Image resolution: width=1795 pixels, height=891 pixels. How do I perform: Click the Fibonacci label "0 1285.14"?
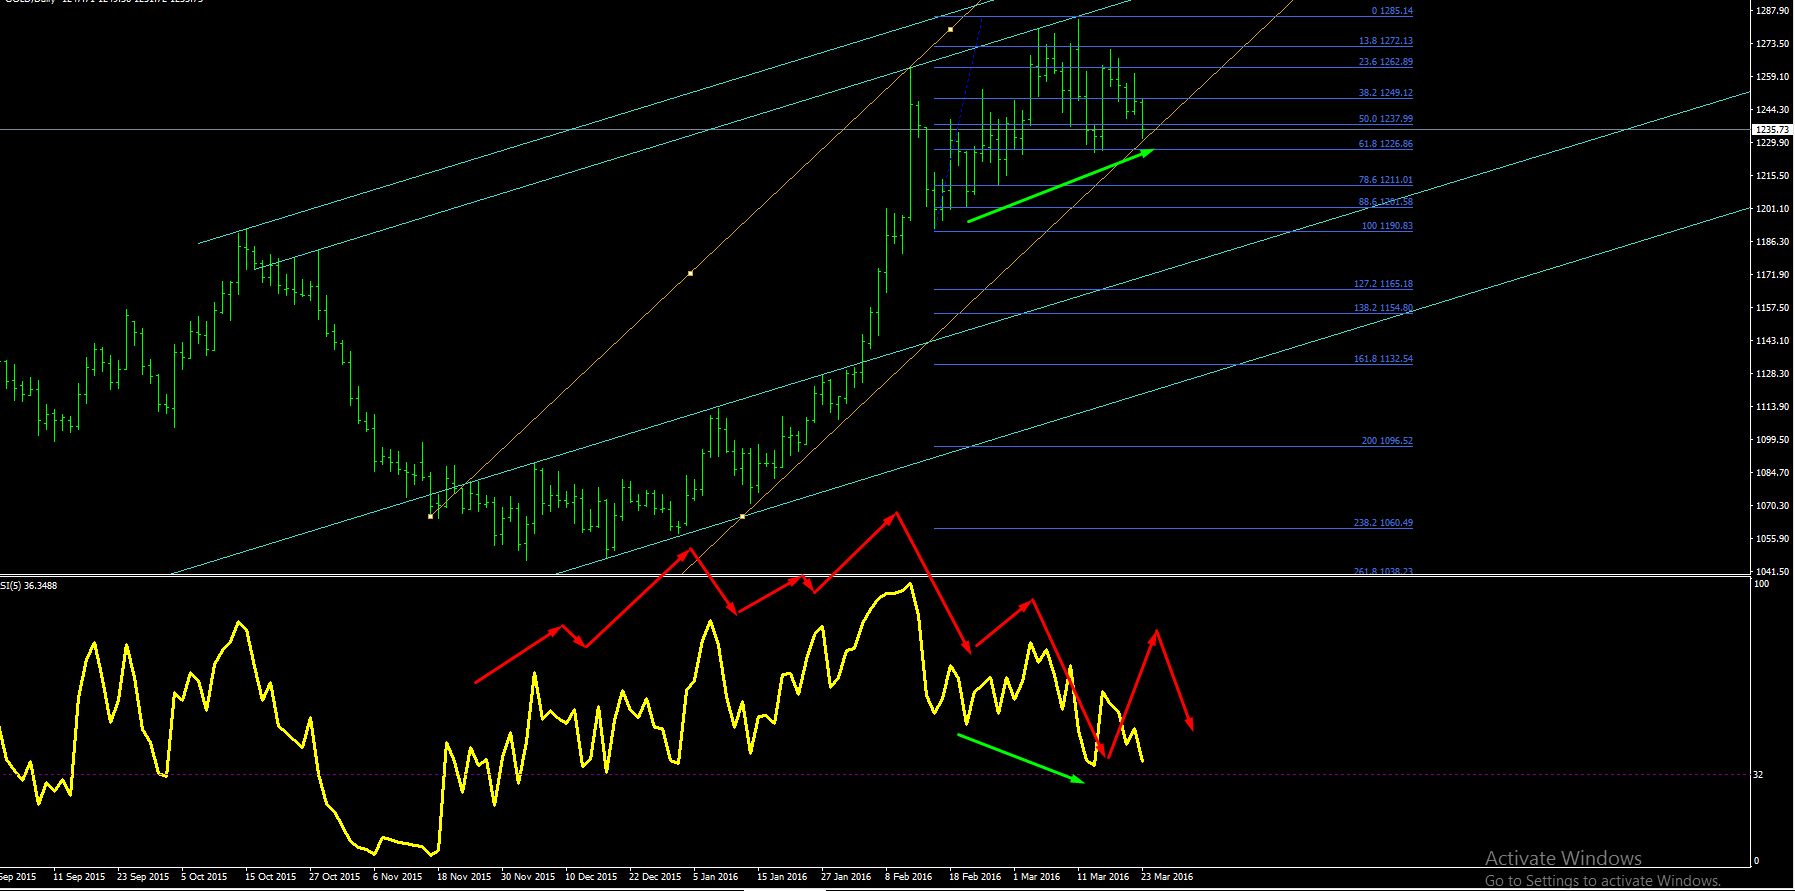click(1392, 11)
